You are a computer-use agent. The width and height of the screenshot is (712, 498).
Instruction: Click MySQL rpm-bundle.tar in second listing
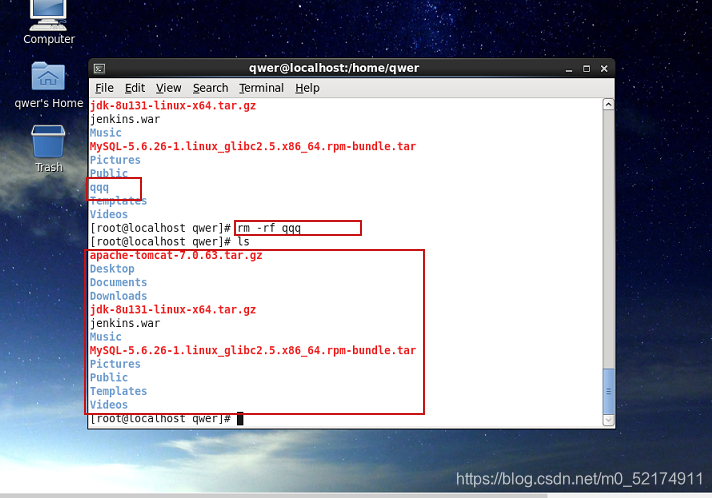pyautogui.click(x=252, y=350)
